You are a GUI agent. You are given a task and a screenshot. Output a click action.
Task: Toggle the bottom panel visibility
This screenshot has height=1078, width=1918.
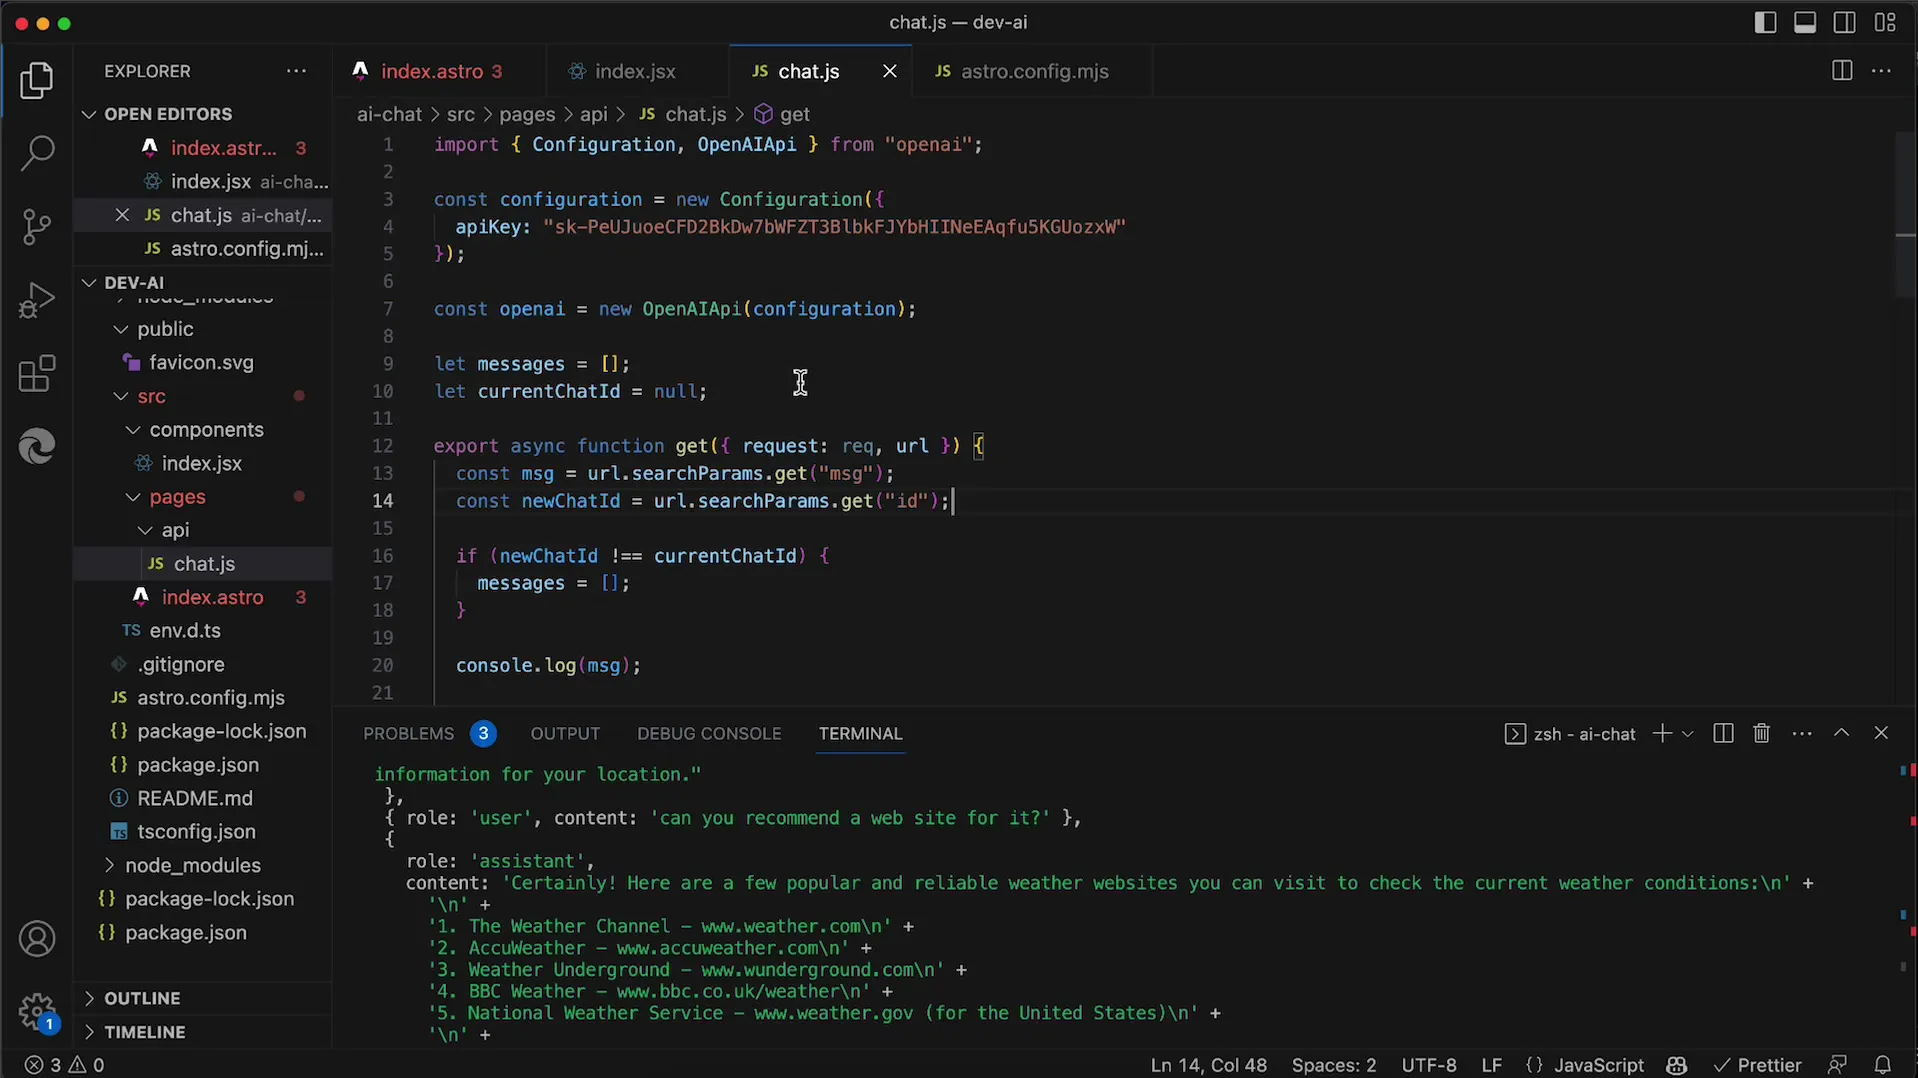[x=1805, y=22]
